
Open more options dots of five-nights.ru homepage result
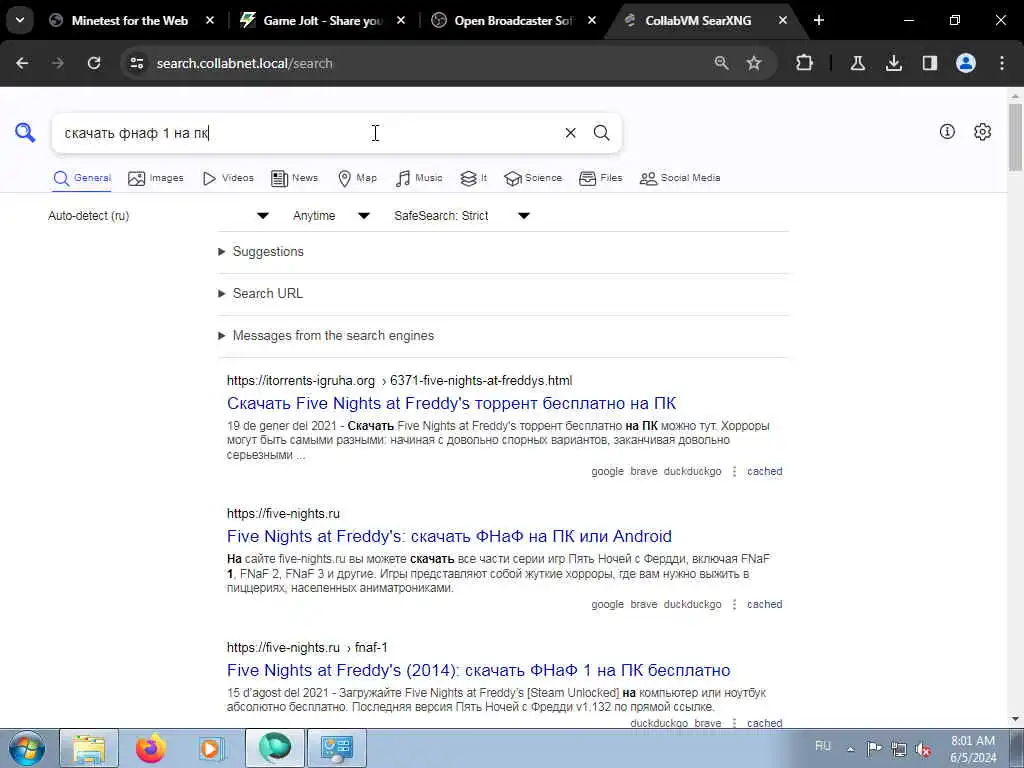point(735,605)
